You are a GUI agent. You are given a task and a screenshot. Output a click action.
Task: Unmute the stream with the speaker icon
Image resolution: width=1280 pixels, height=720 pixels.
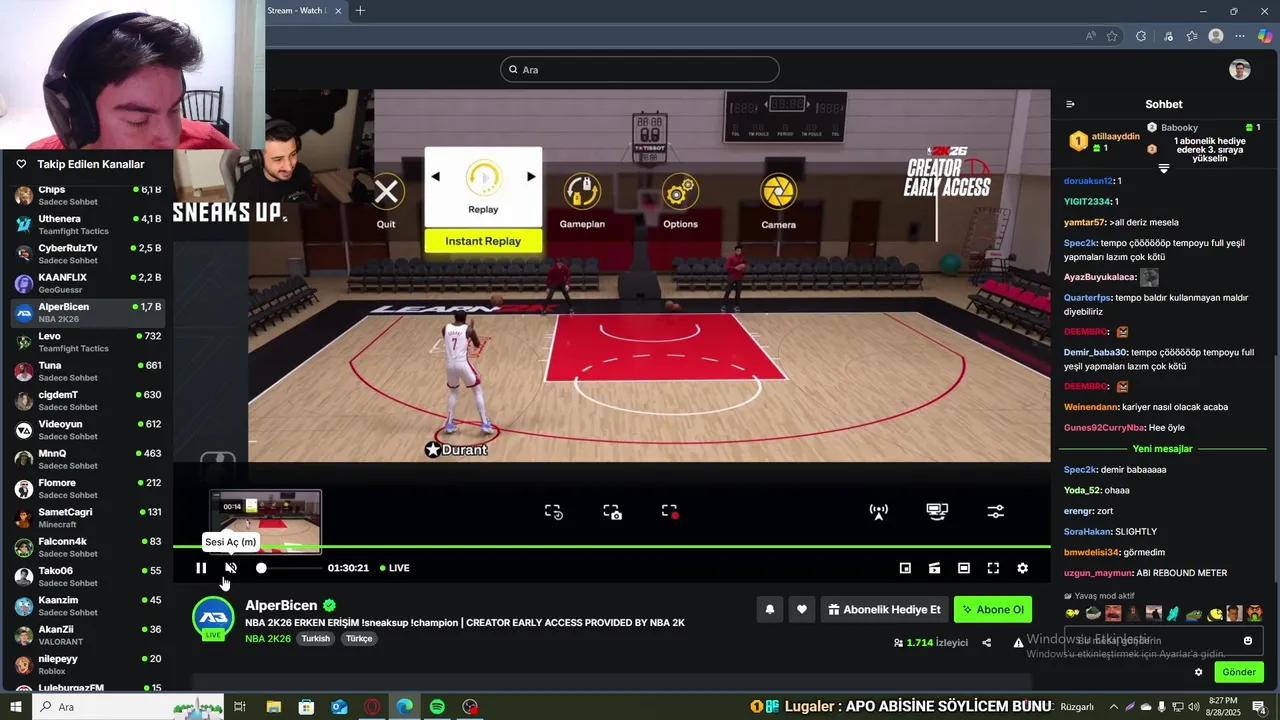tap(231, 568)
